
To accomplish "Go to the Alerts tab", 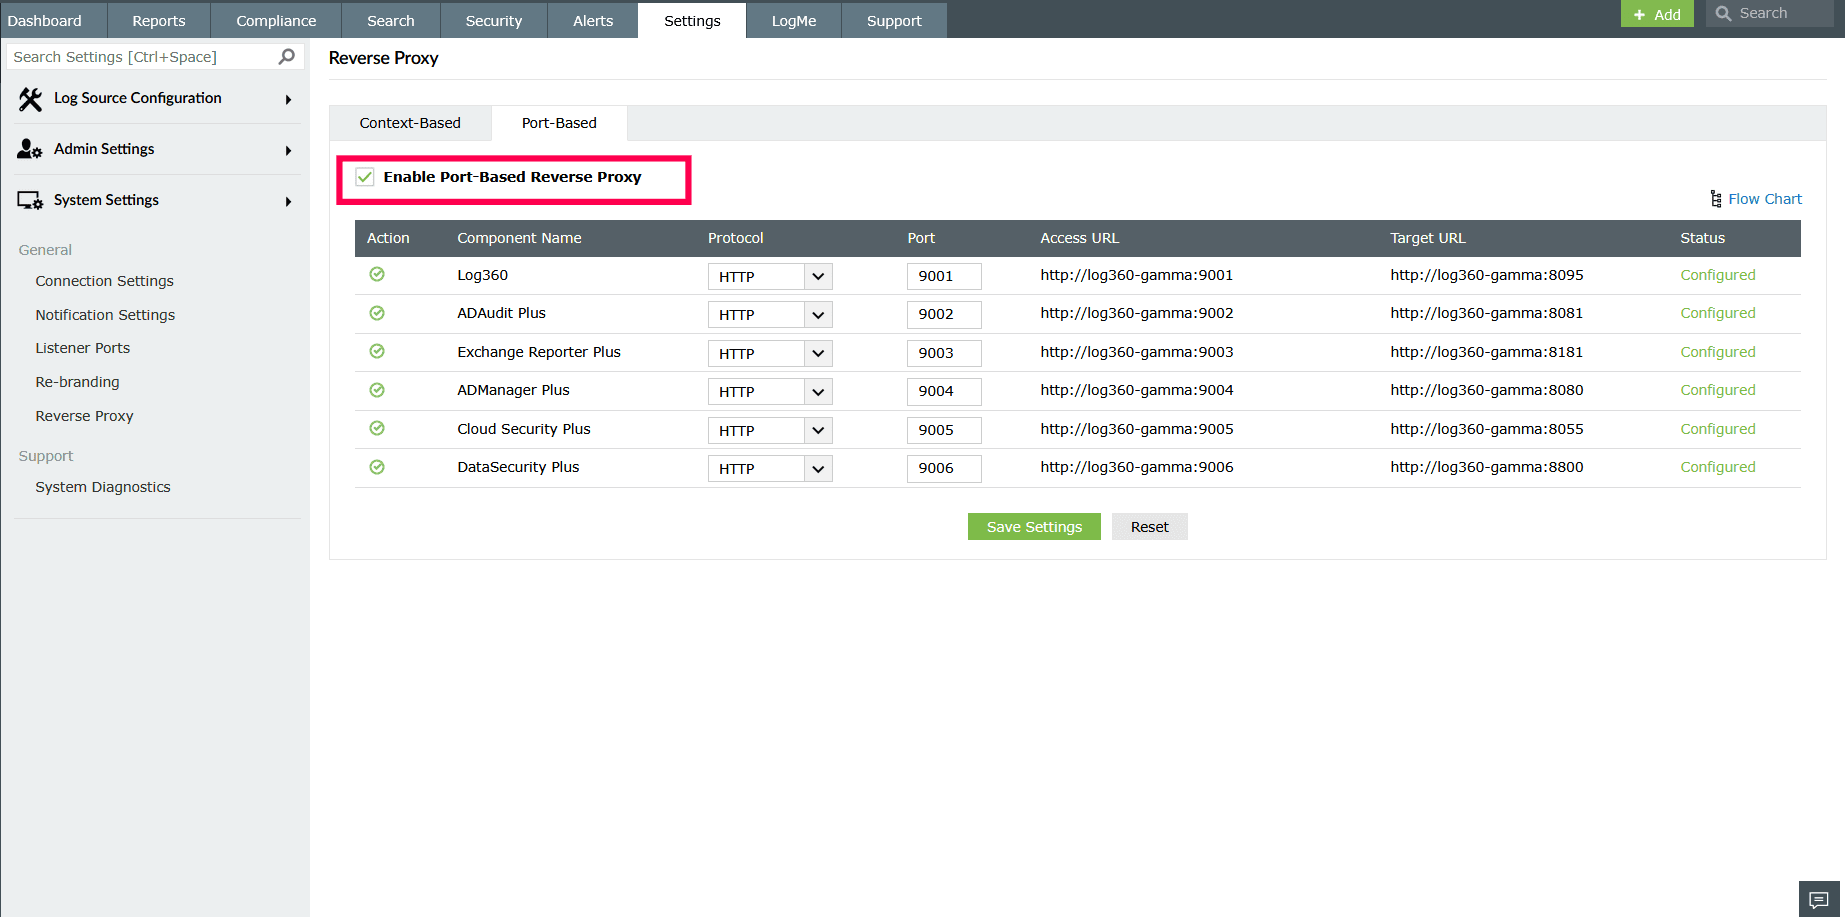I will tap(593, 20).
